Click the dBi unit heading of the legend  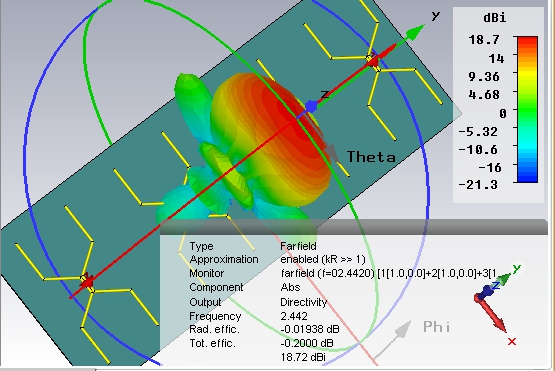coord(494,18)
